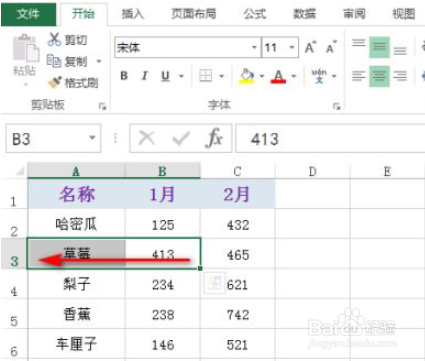425x361 pixels.
Task: Open phonetic guide dropdown arrow
Action: click(x=334, y=76)
